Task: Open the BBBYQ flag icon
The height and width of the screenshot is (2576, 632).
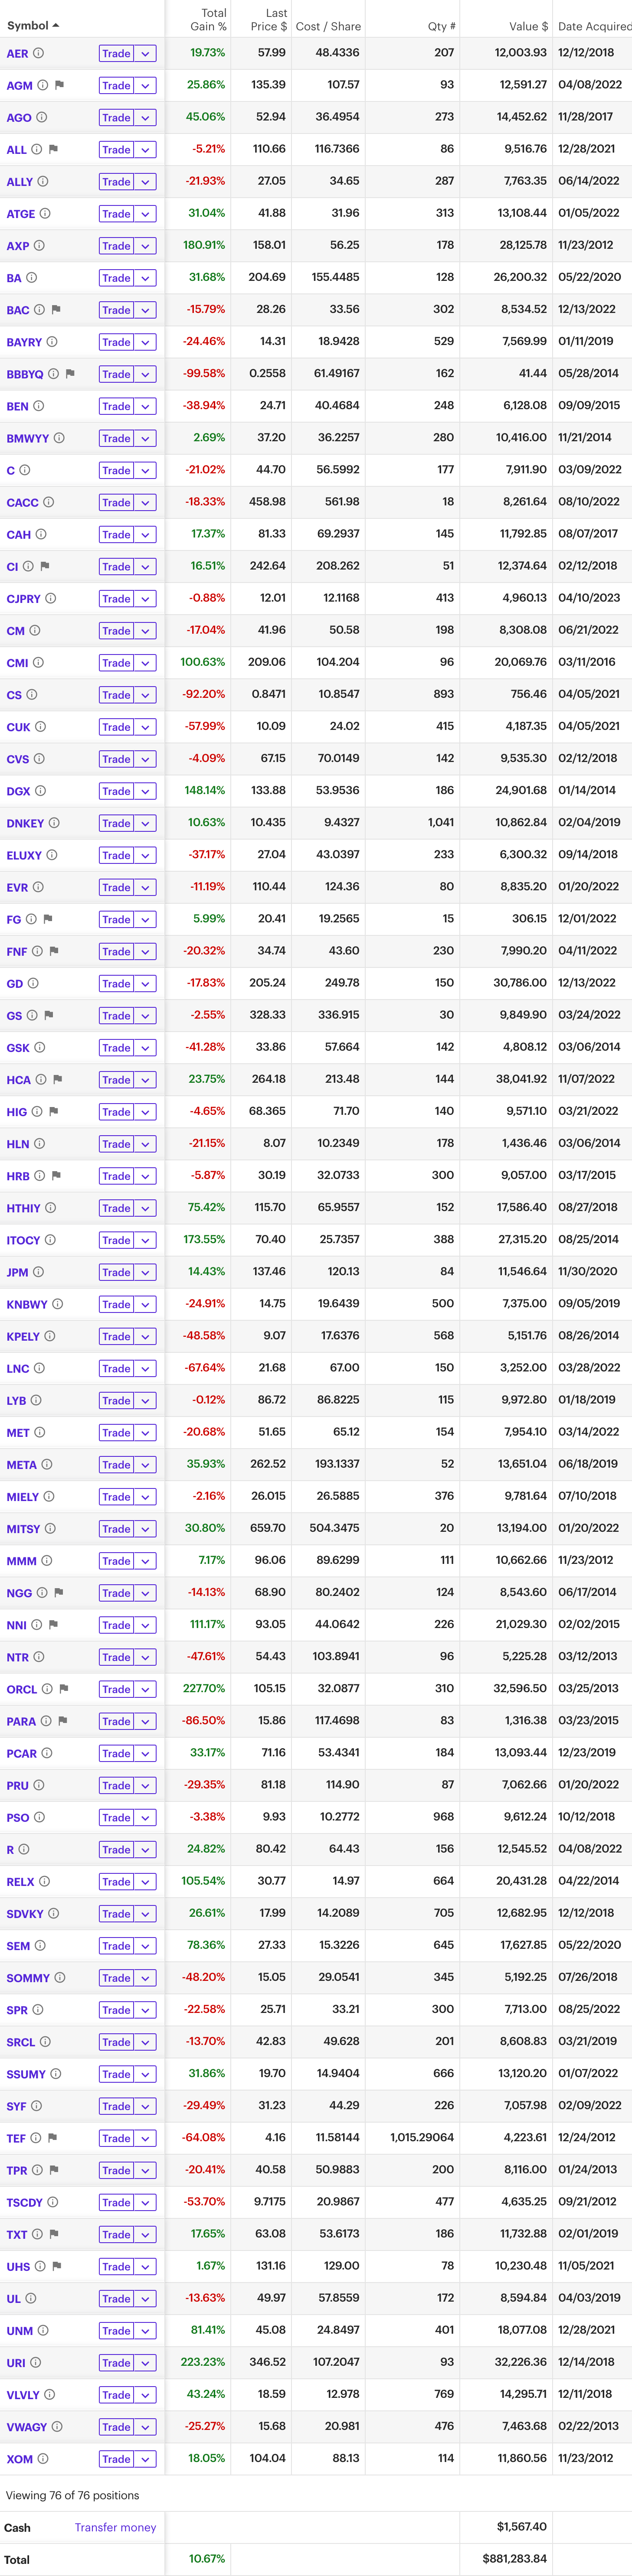Action: [70, 374]
